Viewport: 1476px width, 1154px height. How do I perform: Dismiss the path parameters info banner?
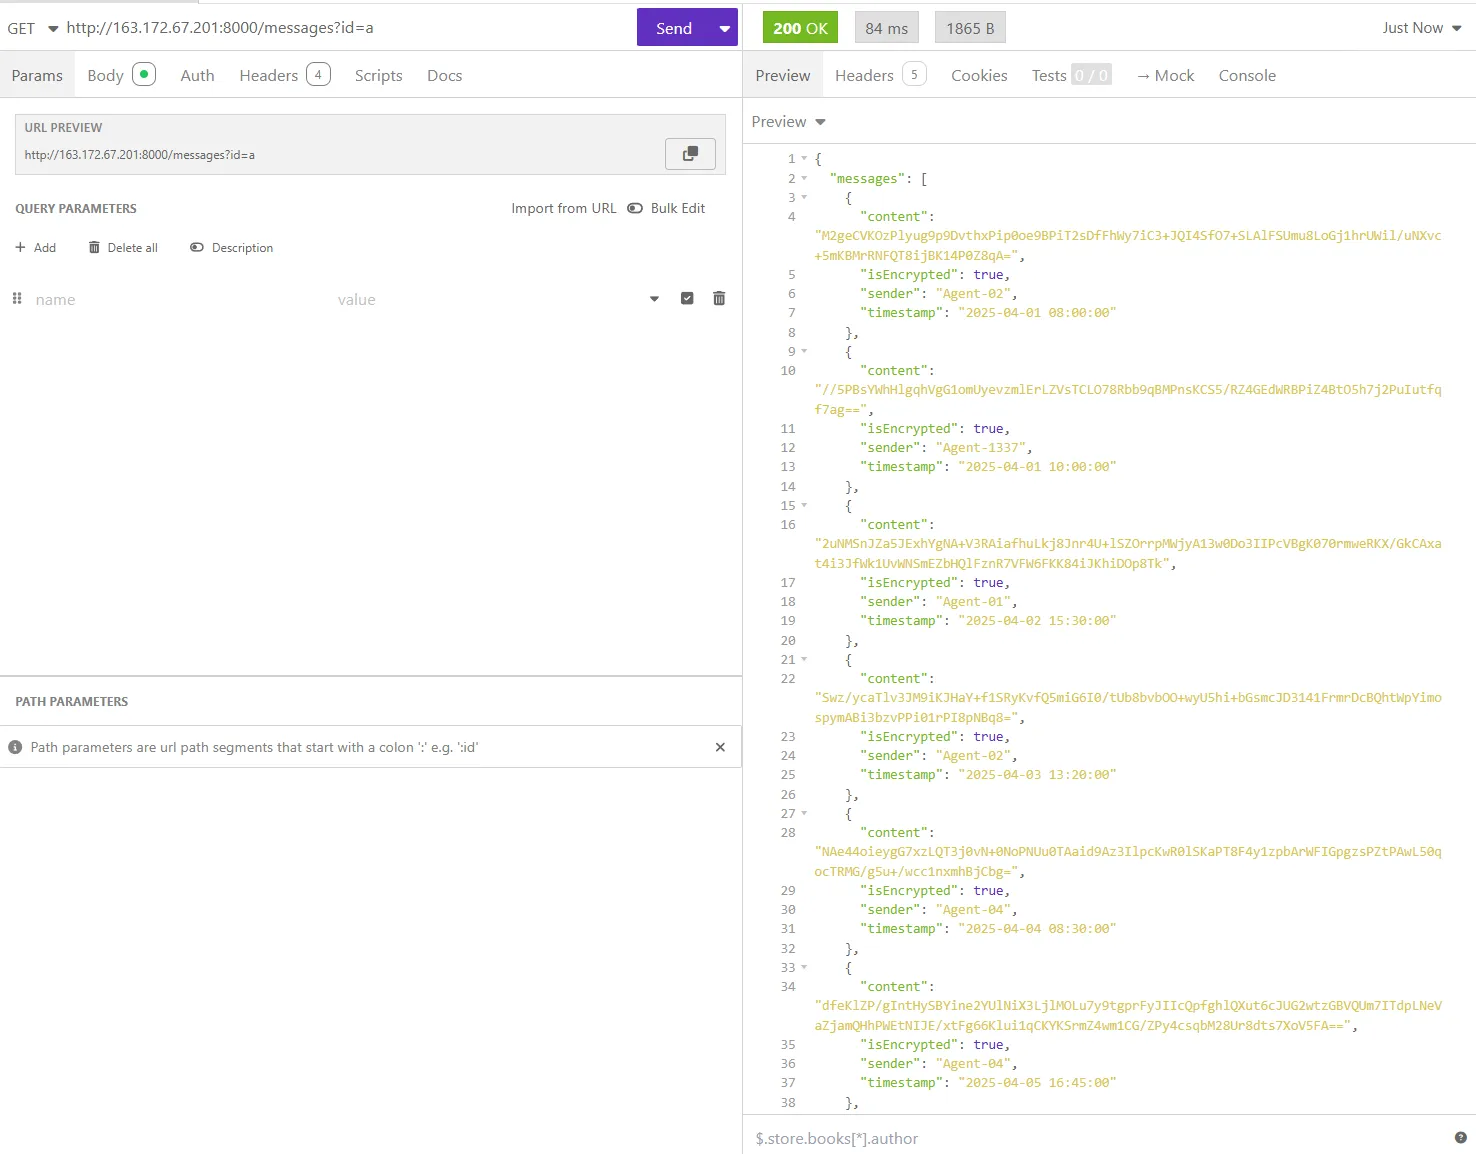(720, 747)
